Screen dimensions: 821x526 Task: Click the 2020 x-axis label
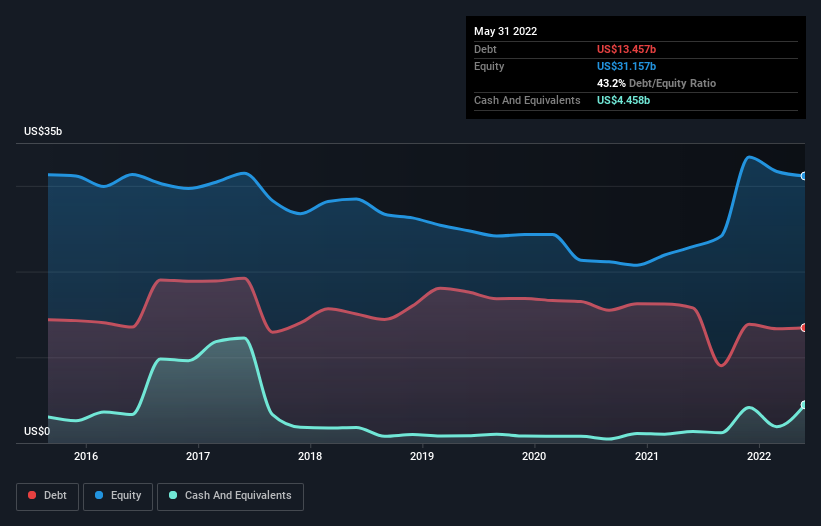coord(534,456)
